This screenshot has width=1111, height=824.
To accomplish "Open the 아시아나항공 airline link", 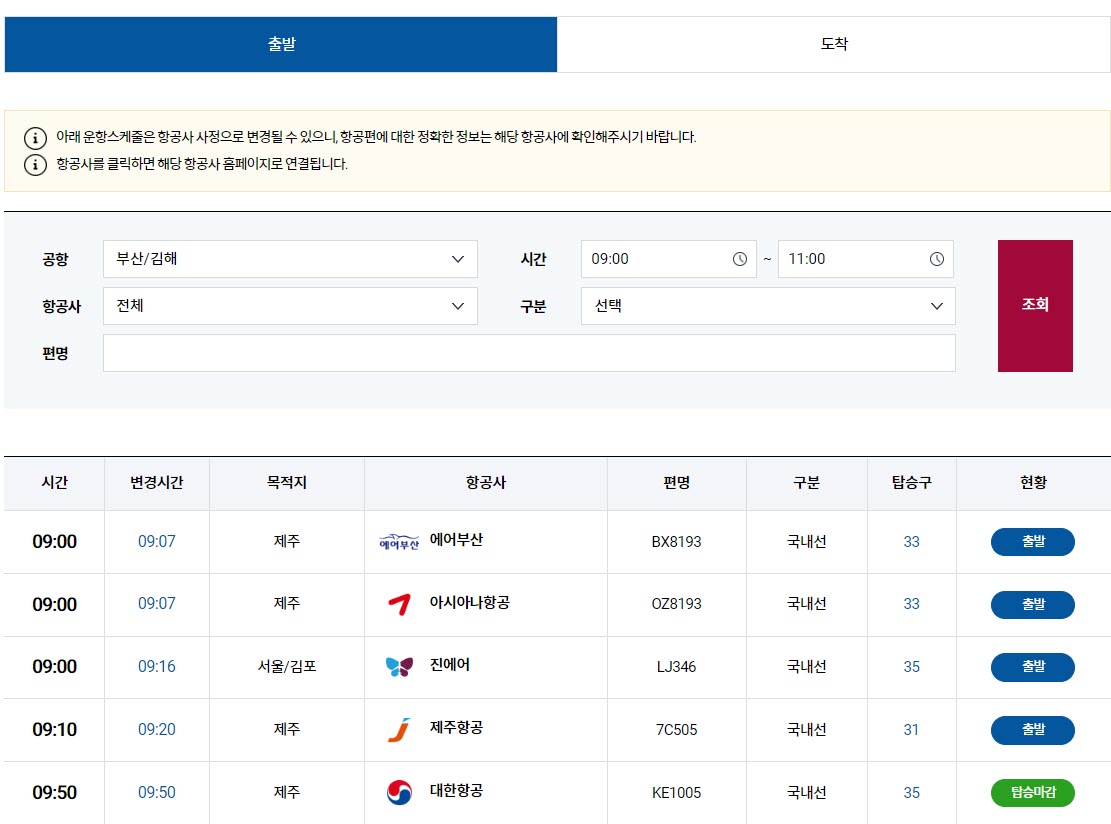I will [470, 602].
